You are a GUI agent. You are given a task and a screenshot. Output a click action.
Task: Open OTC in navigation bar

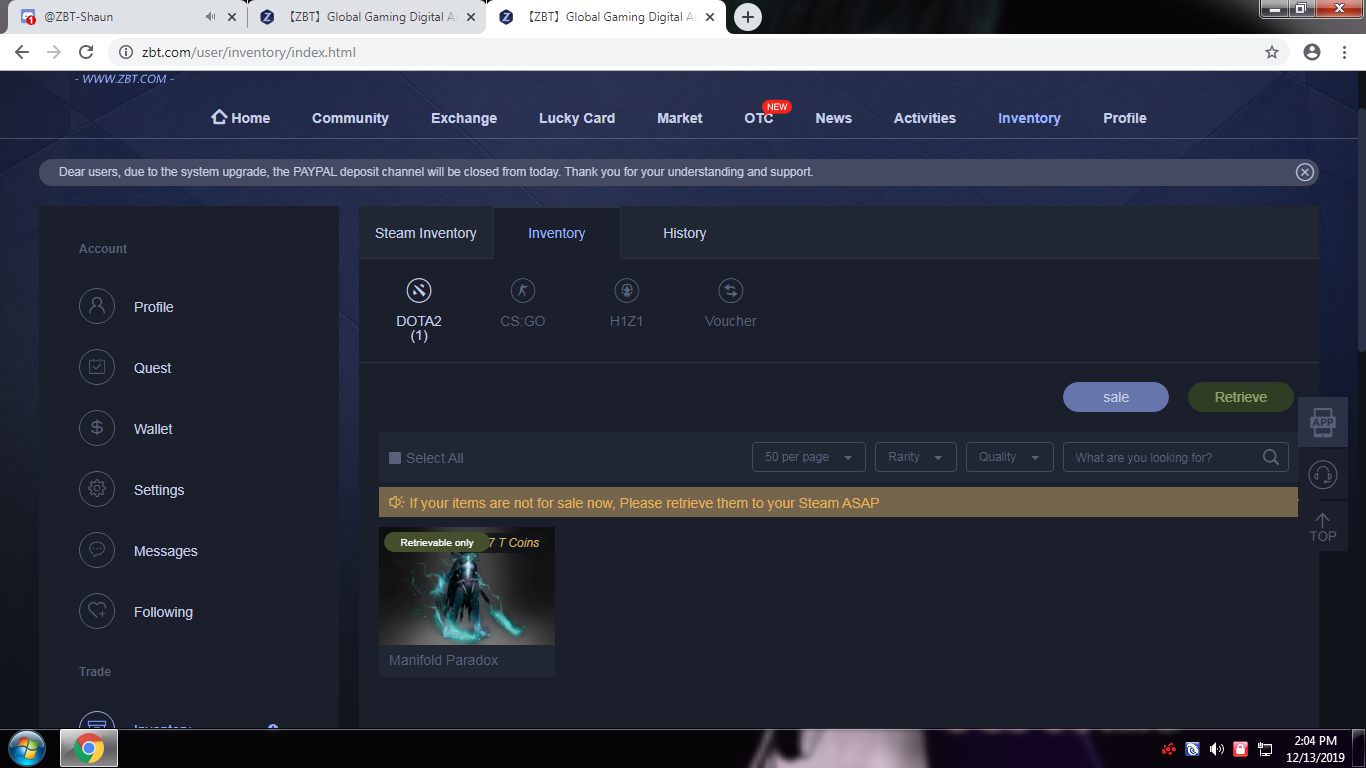pyautogui.click(x=759, y=118)
